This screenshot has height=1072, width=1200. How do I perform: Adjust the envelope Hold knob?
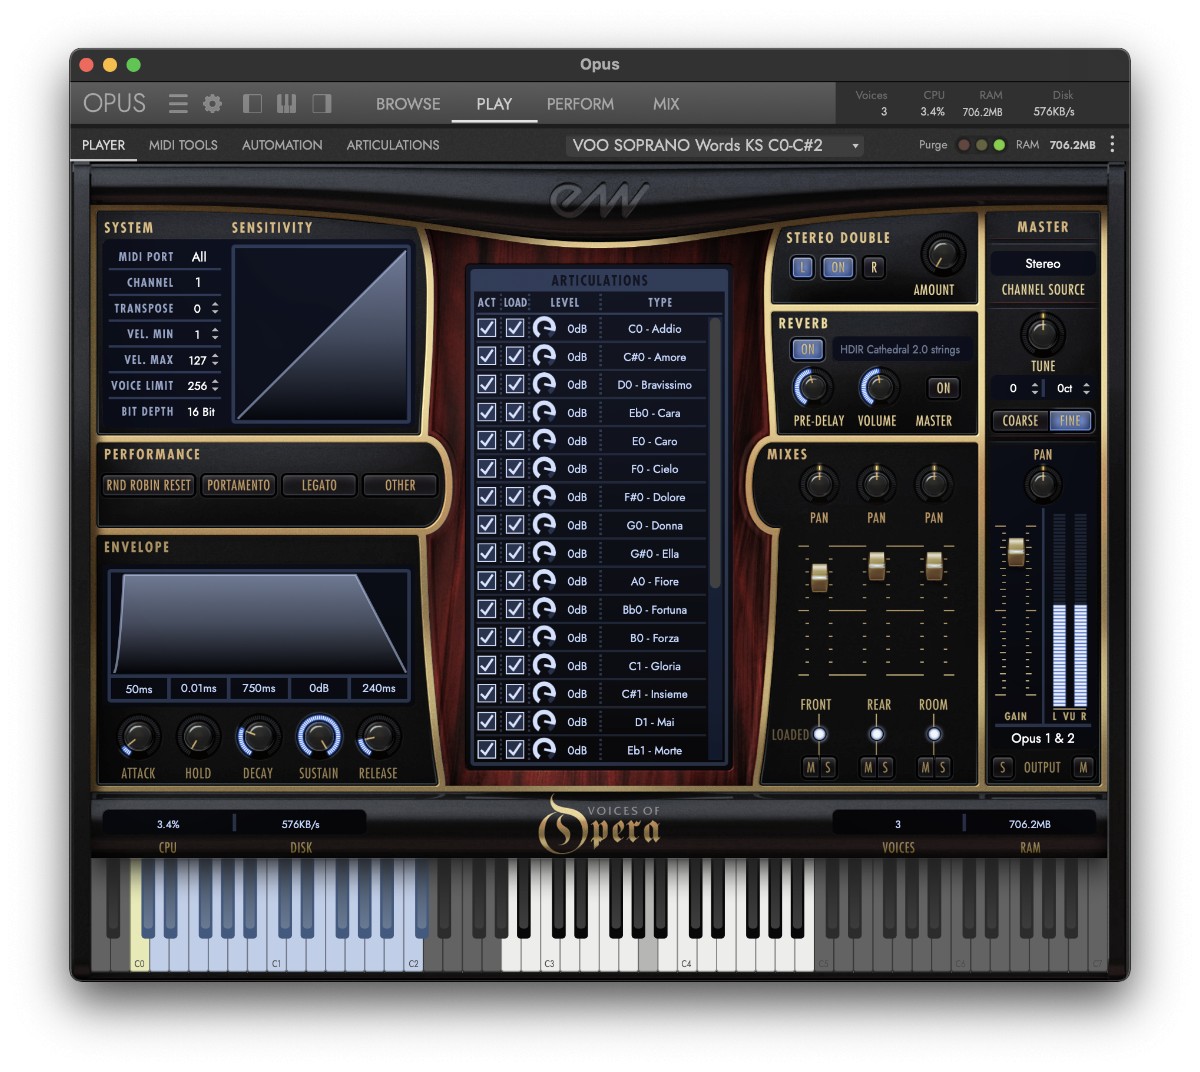tap(198, 737)
